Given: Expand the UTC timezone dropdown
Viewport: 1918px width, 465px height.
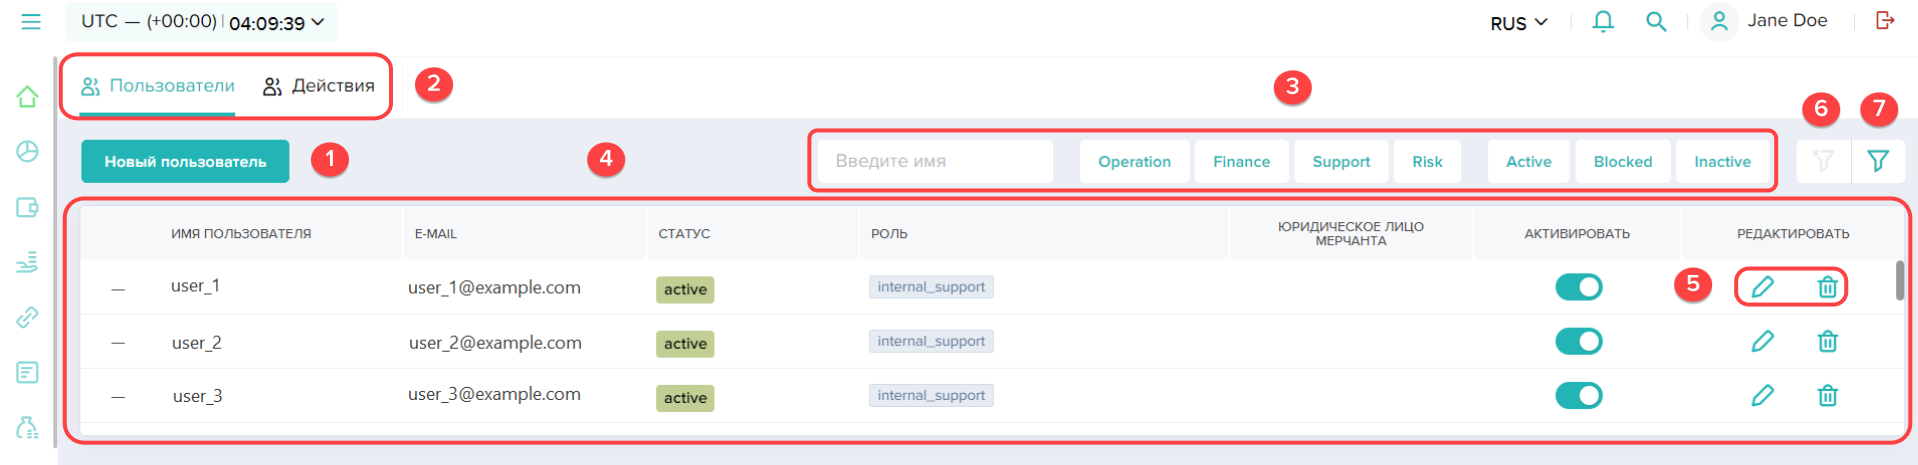Looking at the screenshot, I should coord(202,22).
